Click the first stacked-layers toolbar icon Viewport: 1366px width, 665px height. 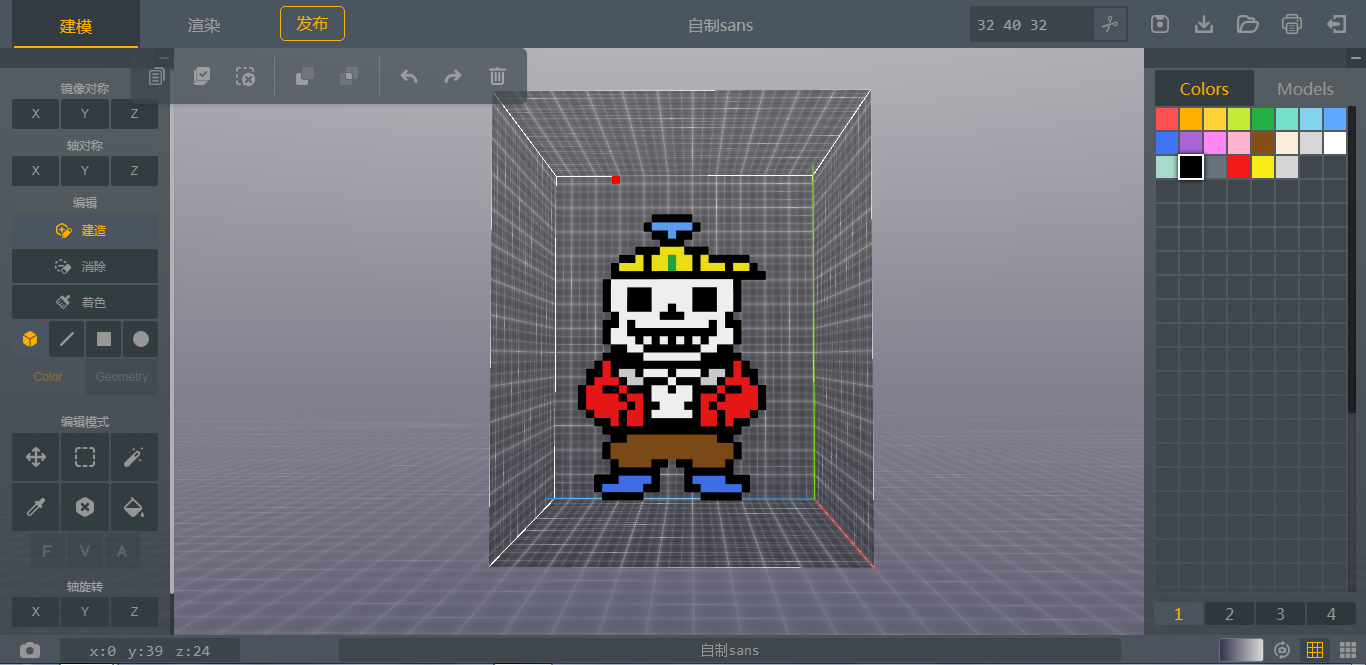pyautogui.click(x=305, y=76)
